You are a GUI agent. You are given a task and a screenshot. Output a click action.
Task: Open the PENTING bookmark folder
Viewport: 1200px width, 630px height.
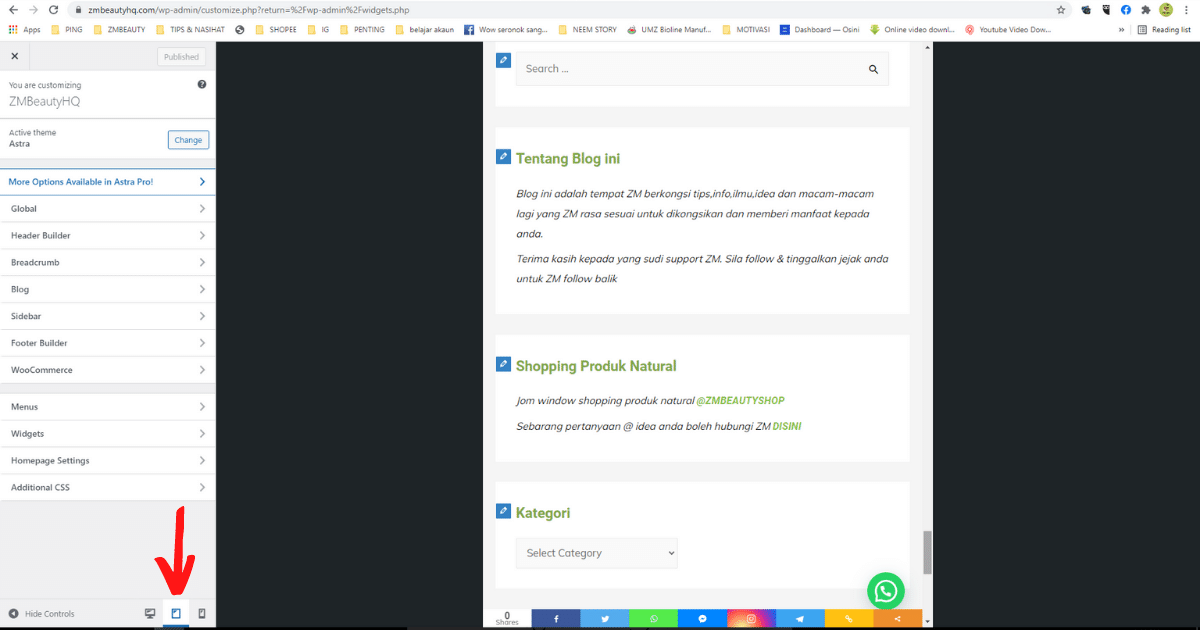point(362,30)
